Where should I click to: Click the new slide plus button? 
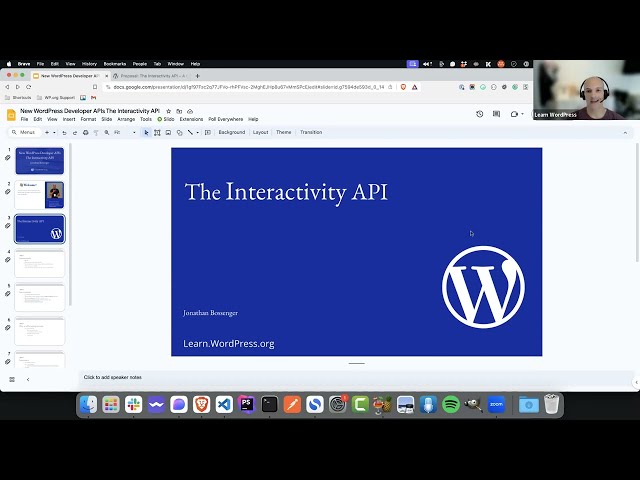[47, 133]
